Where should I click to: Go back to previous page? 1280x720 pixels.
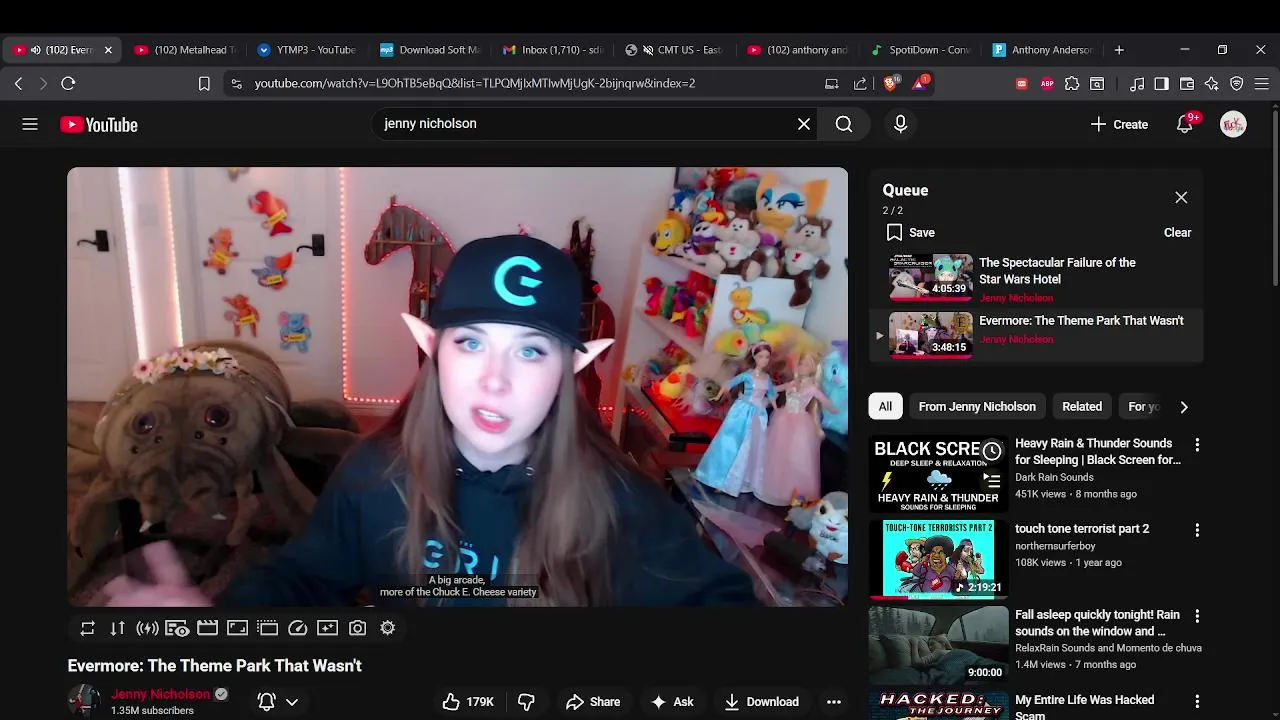18,84
